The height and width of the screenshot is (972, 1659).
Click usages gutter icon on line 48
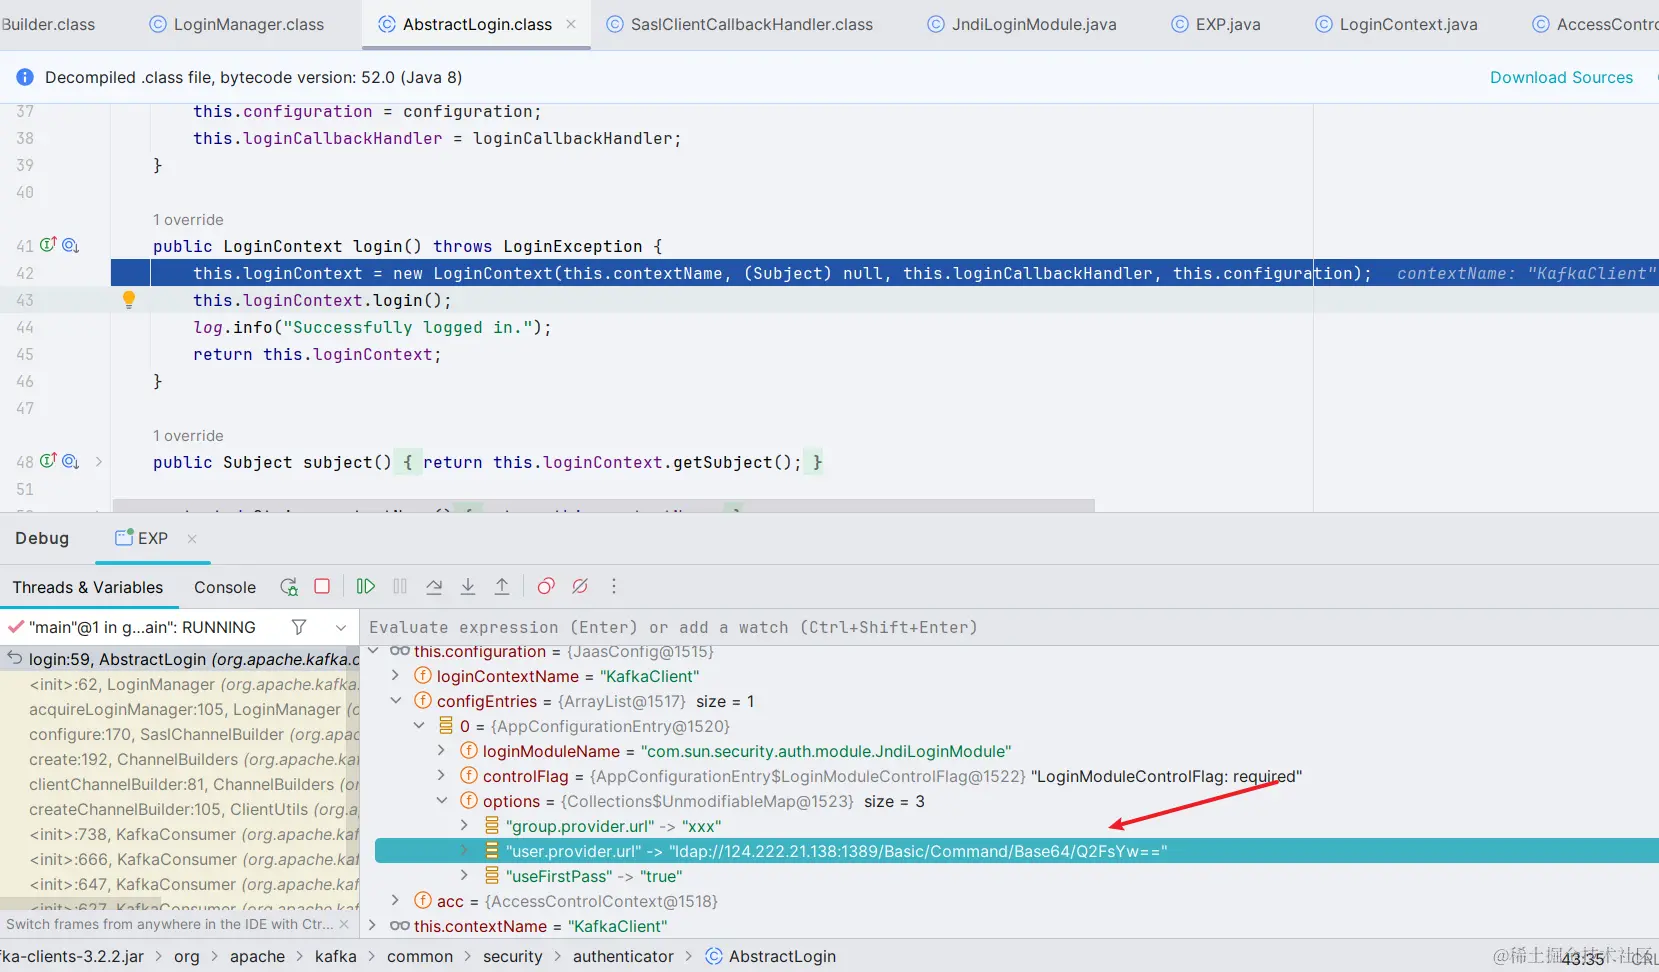pos(70,461)
